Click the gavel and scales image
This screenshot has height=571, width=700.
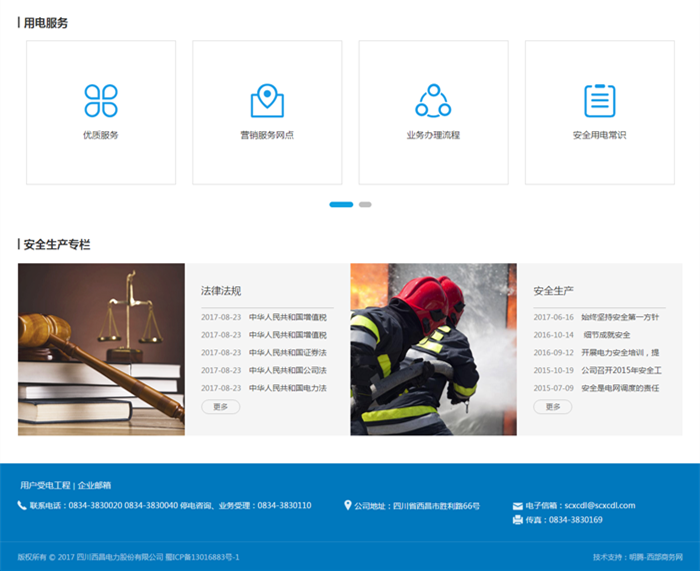coord(101,349)
